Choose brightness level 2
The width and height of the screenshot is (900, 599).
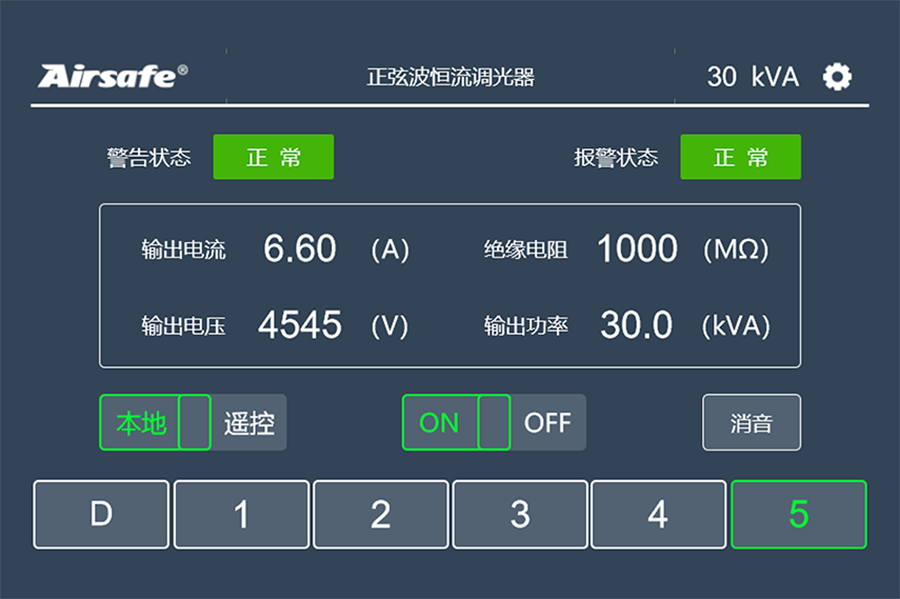click(380, 514)
